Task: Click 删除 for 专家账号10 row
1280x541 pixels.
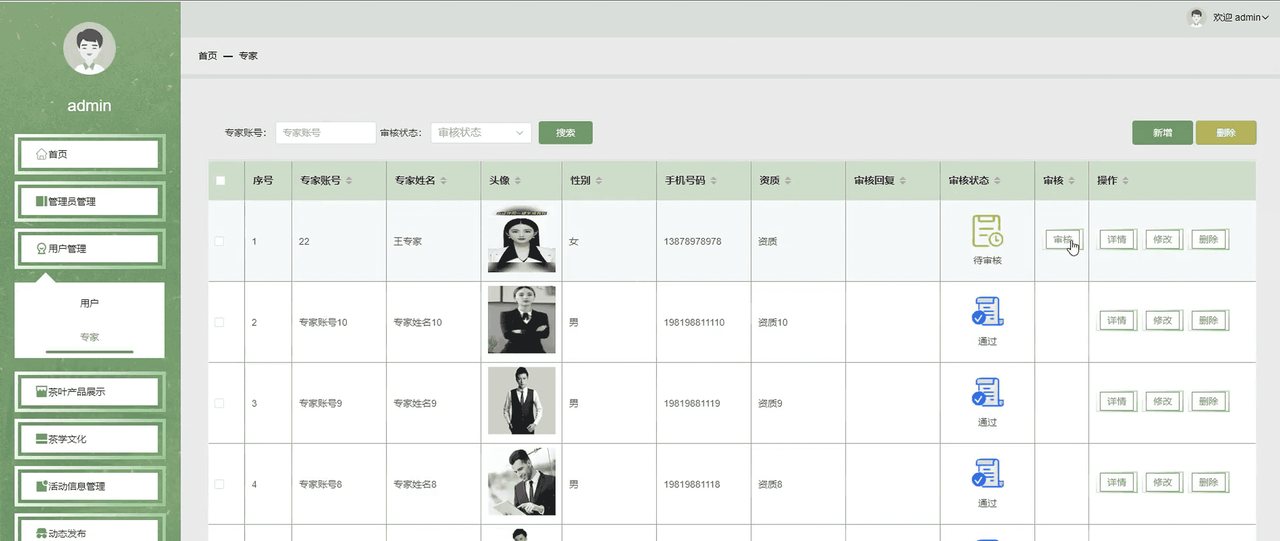Action: tap(1209, 321)
